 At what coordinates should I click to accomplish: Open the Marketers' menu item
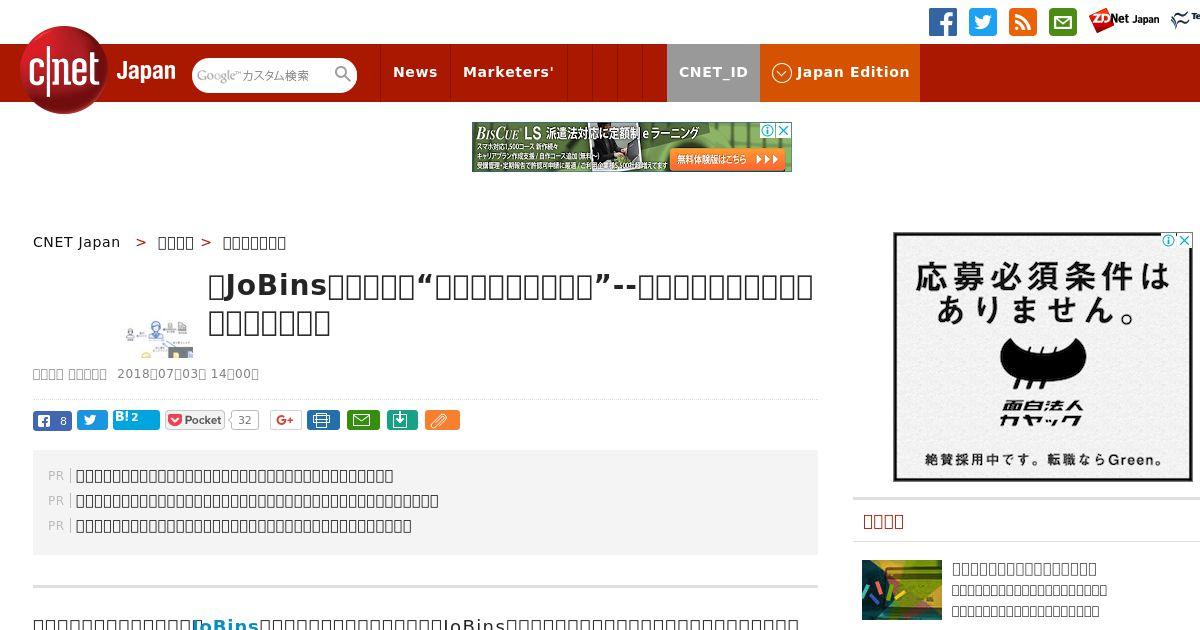click(508, 72)
